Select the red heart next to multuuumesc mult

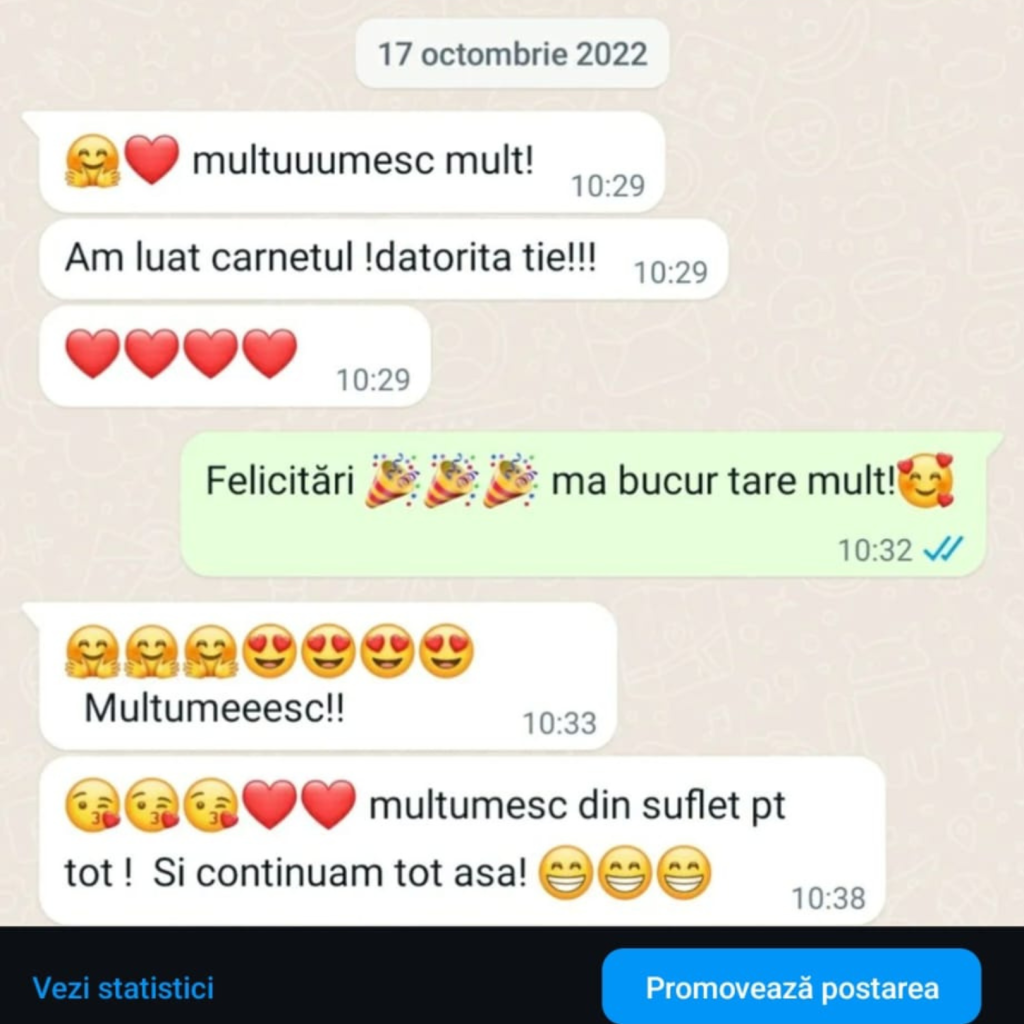click(x=152, y=160)
